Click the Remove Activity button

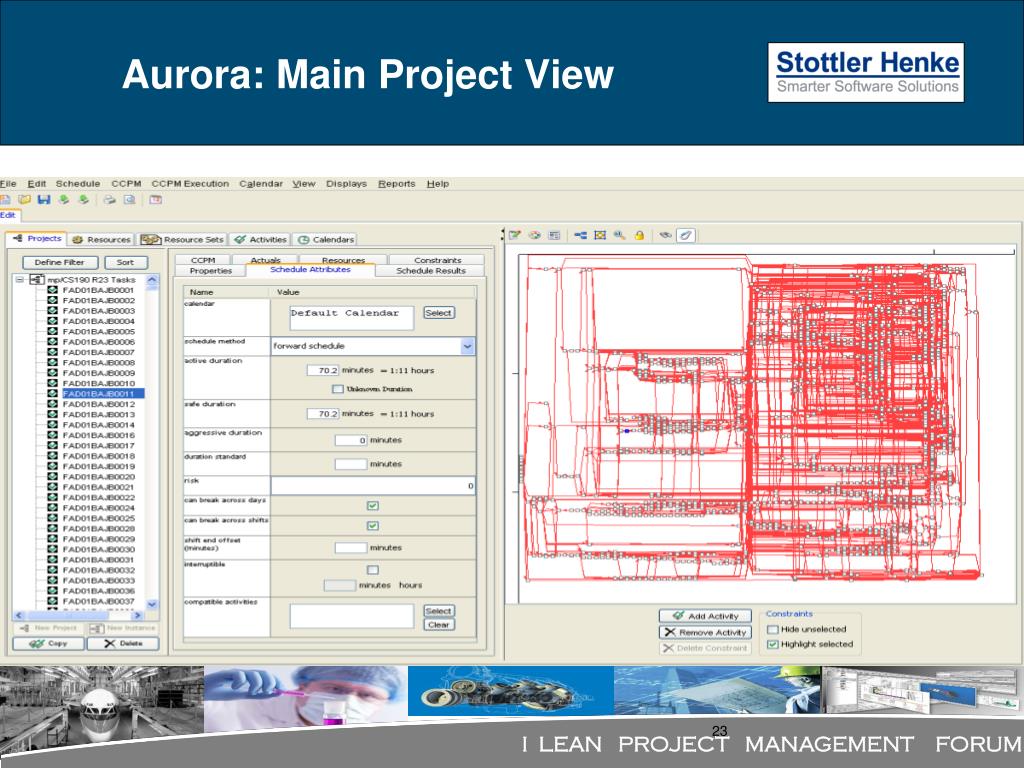point(705,632)
